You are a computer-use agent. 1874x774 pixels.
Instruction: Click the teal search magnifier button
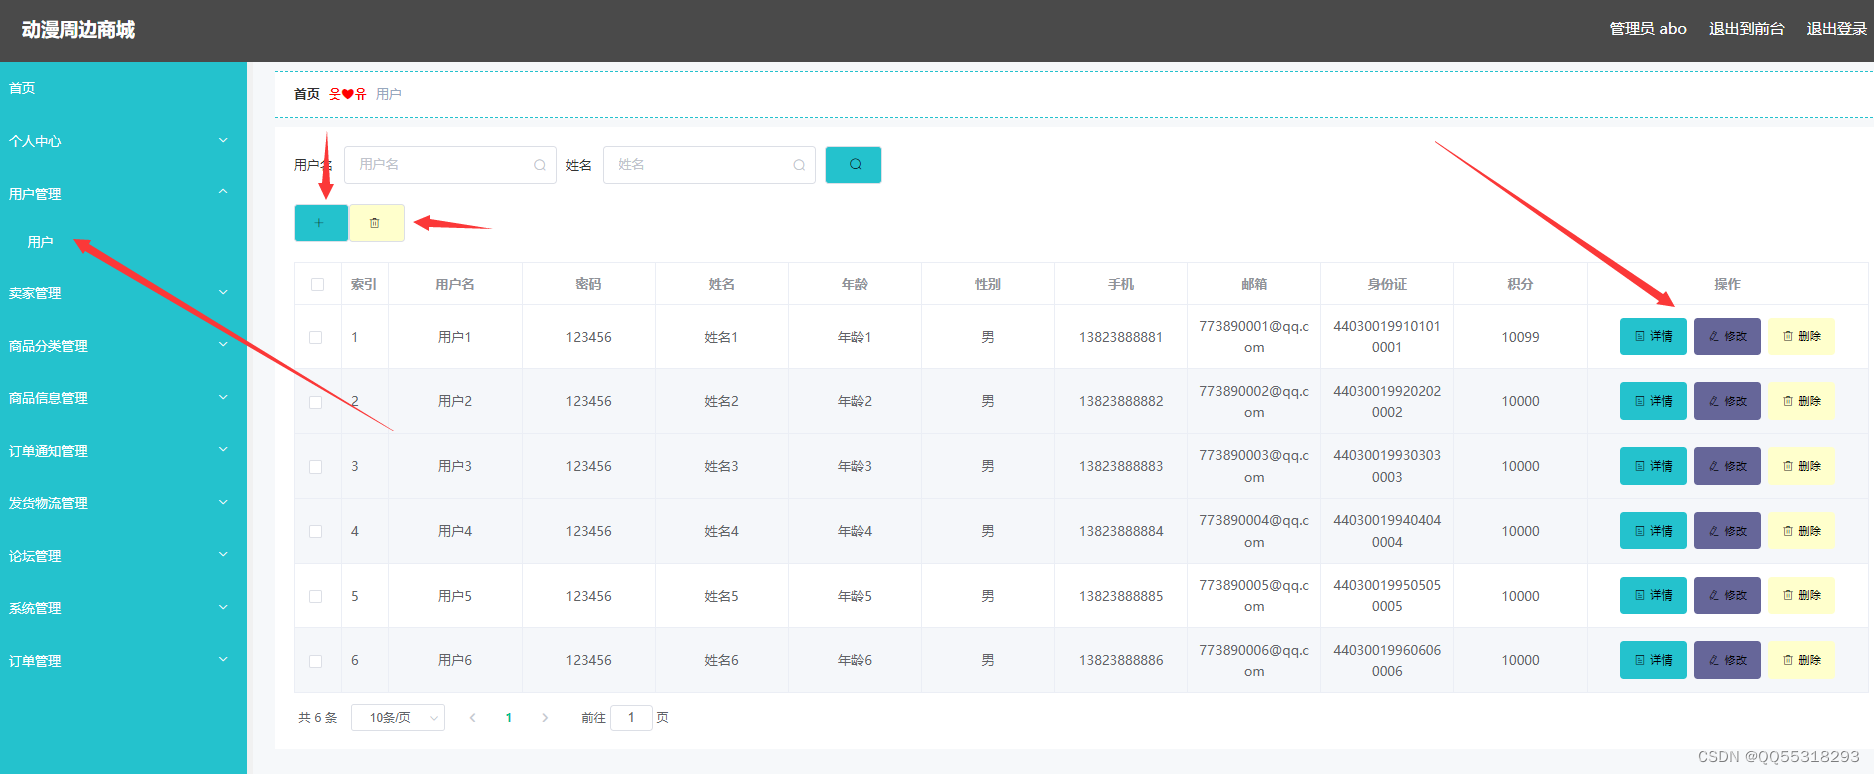(853, 165)
